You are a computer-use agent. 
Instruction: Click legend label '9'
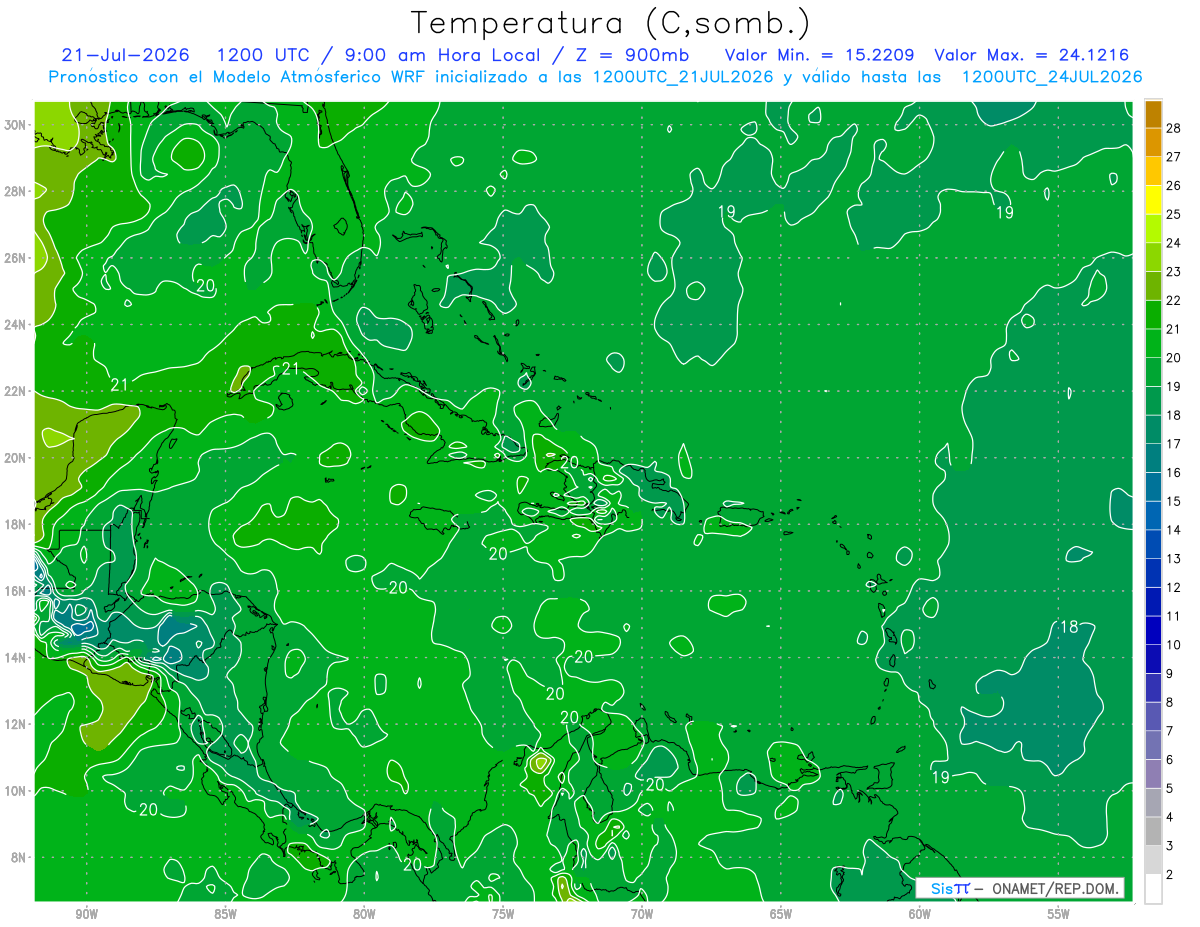click(1170, 674)
